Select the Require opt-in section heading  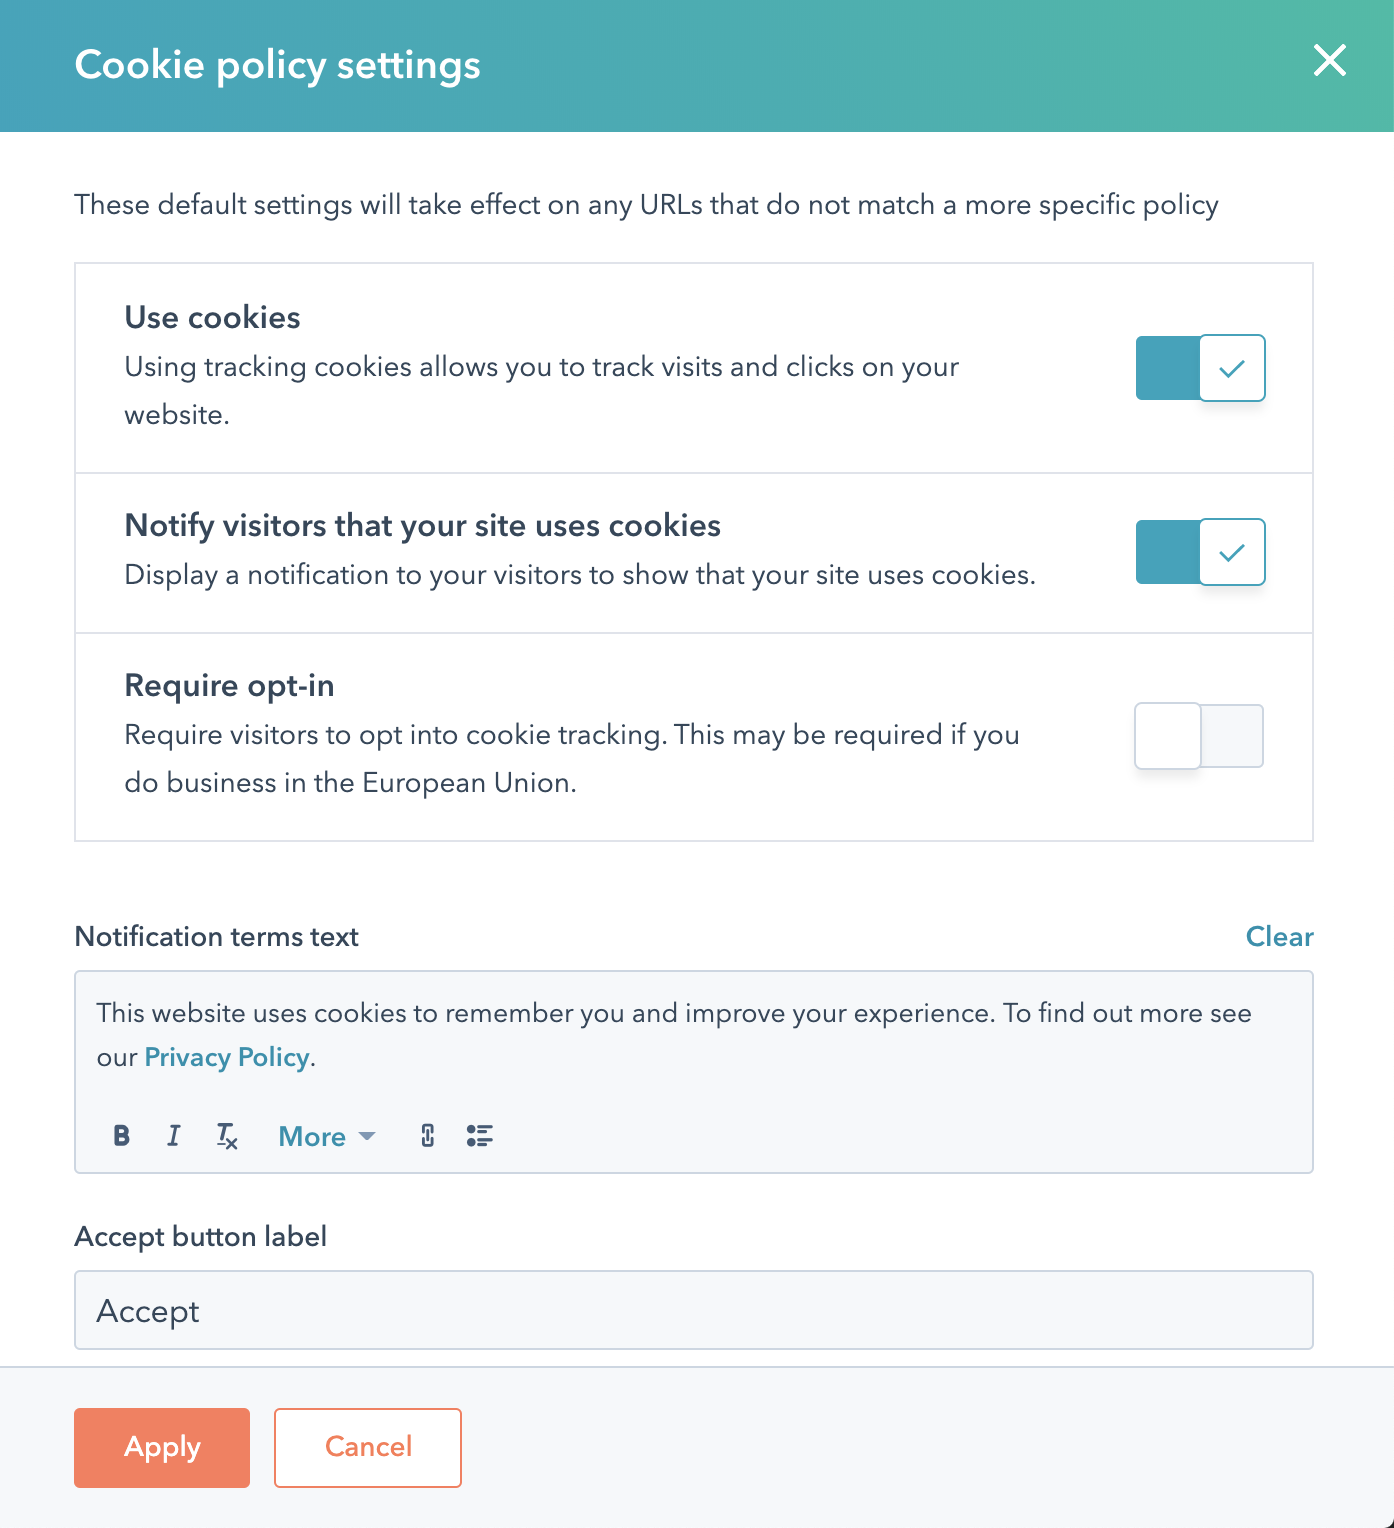pos(229,686)
